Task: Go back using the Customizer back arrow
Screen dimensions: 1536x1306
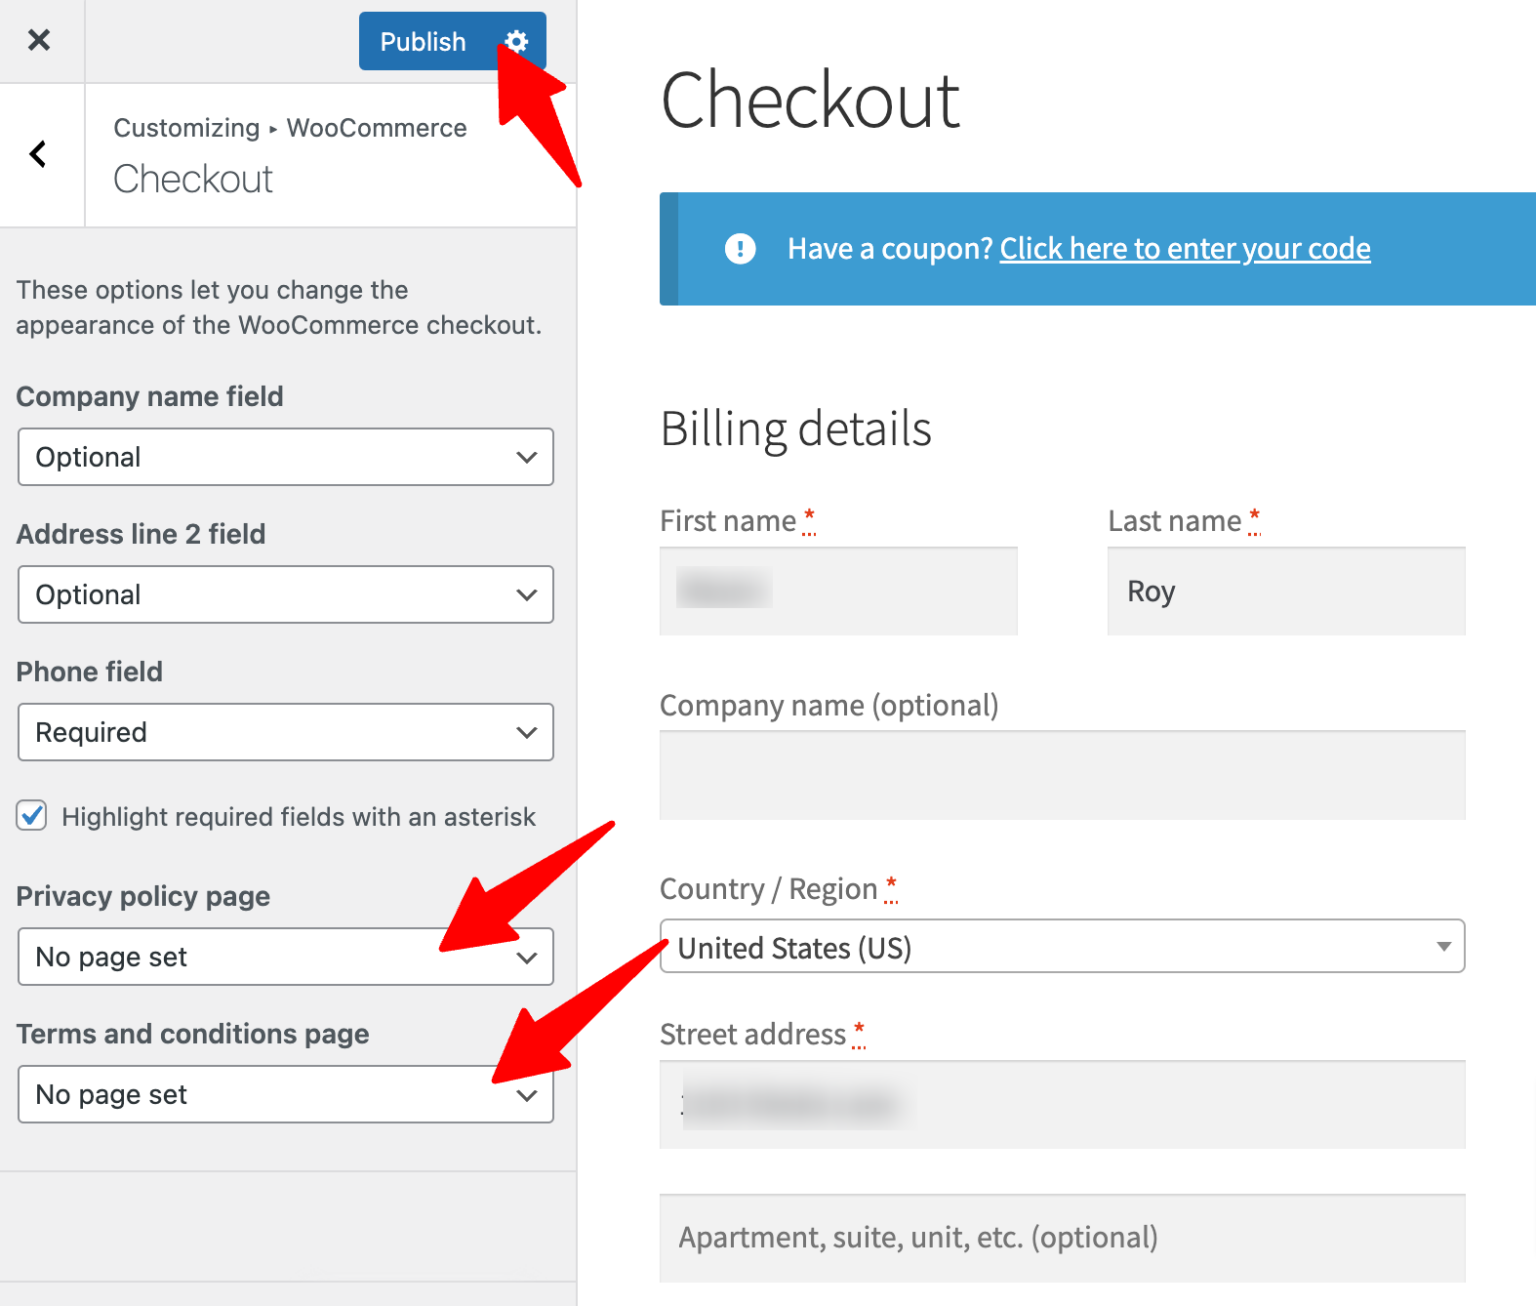Action: (x=38, y=154)
